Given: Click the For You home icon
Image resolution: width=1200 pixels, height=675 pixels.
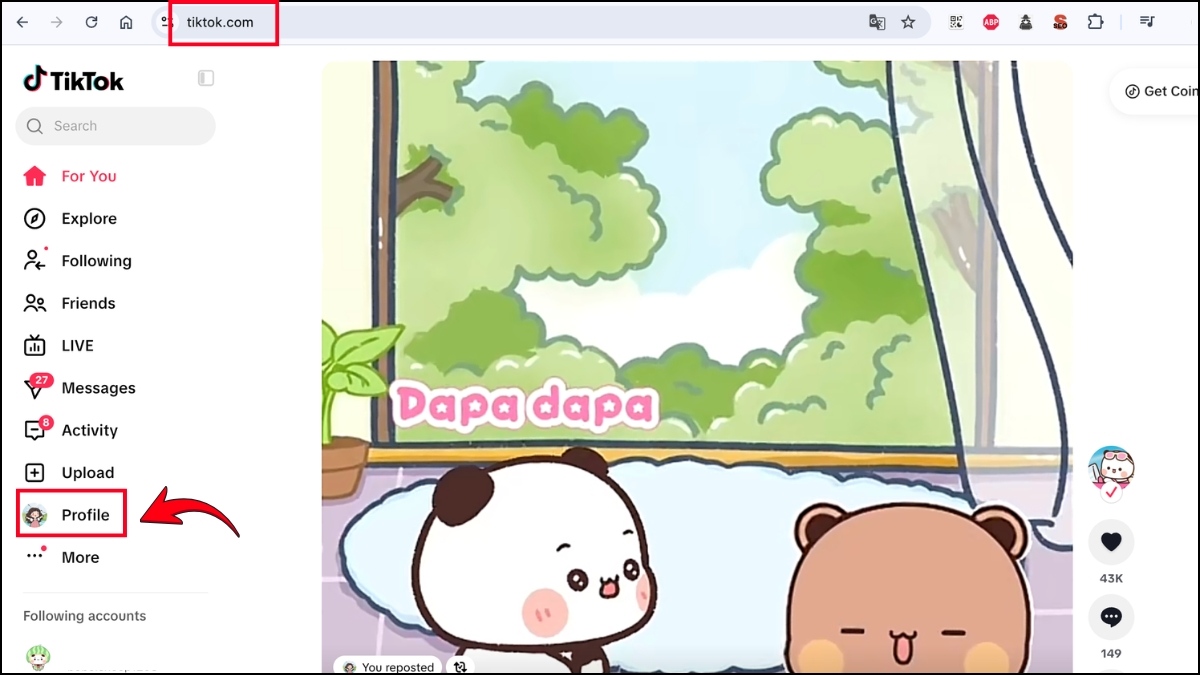Looking at the screenshot, I should pos(35,176).
